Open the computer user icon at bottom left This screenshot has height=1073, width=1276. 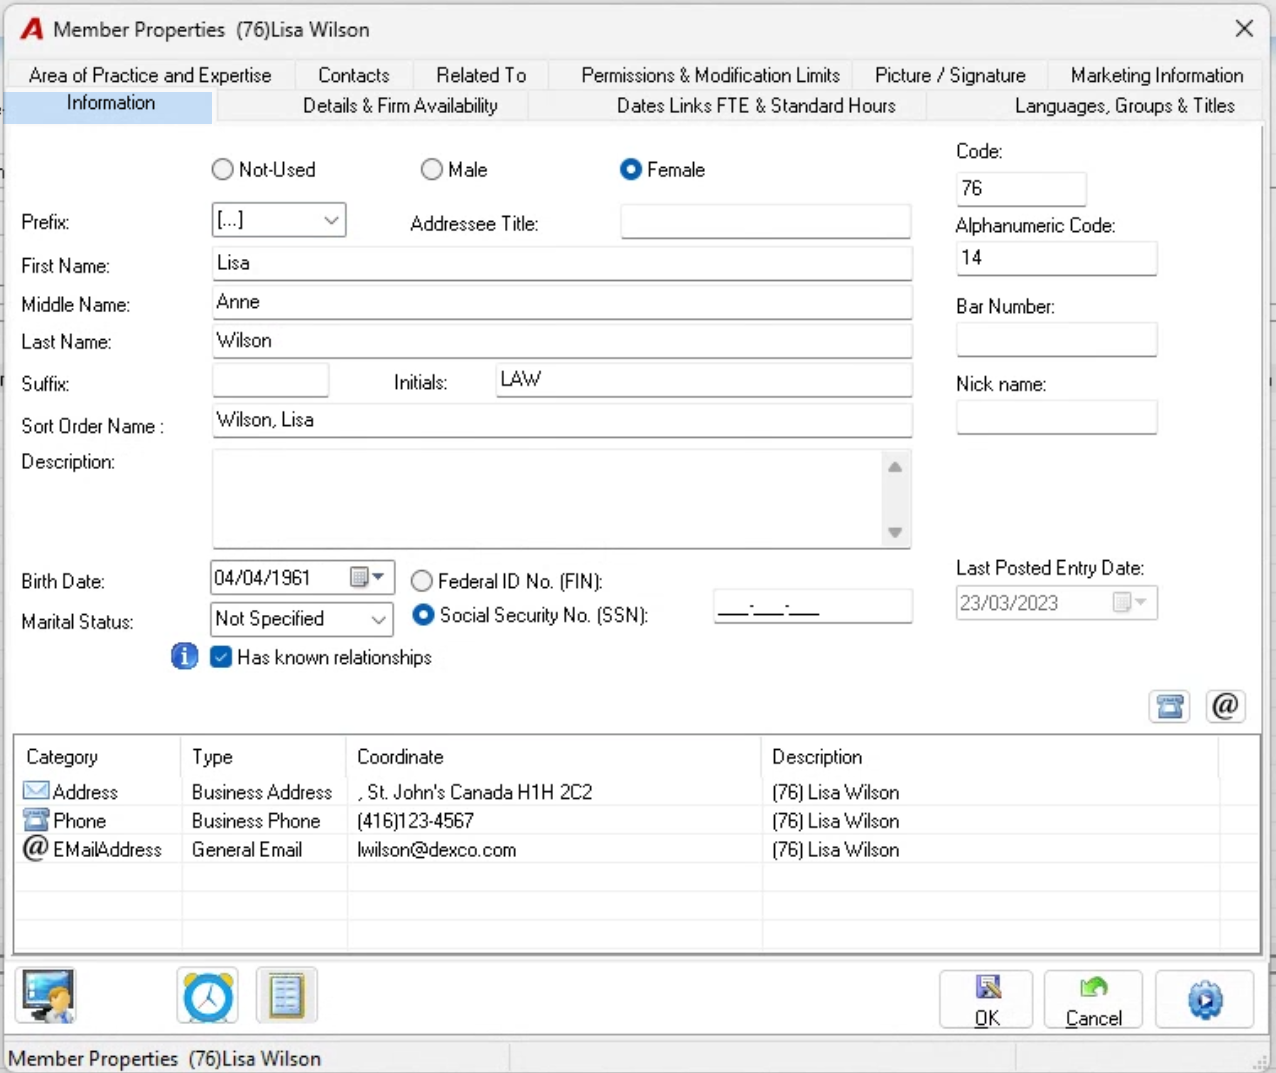click(x=47, y=996)
